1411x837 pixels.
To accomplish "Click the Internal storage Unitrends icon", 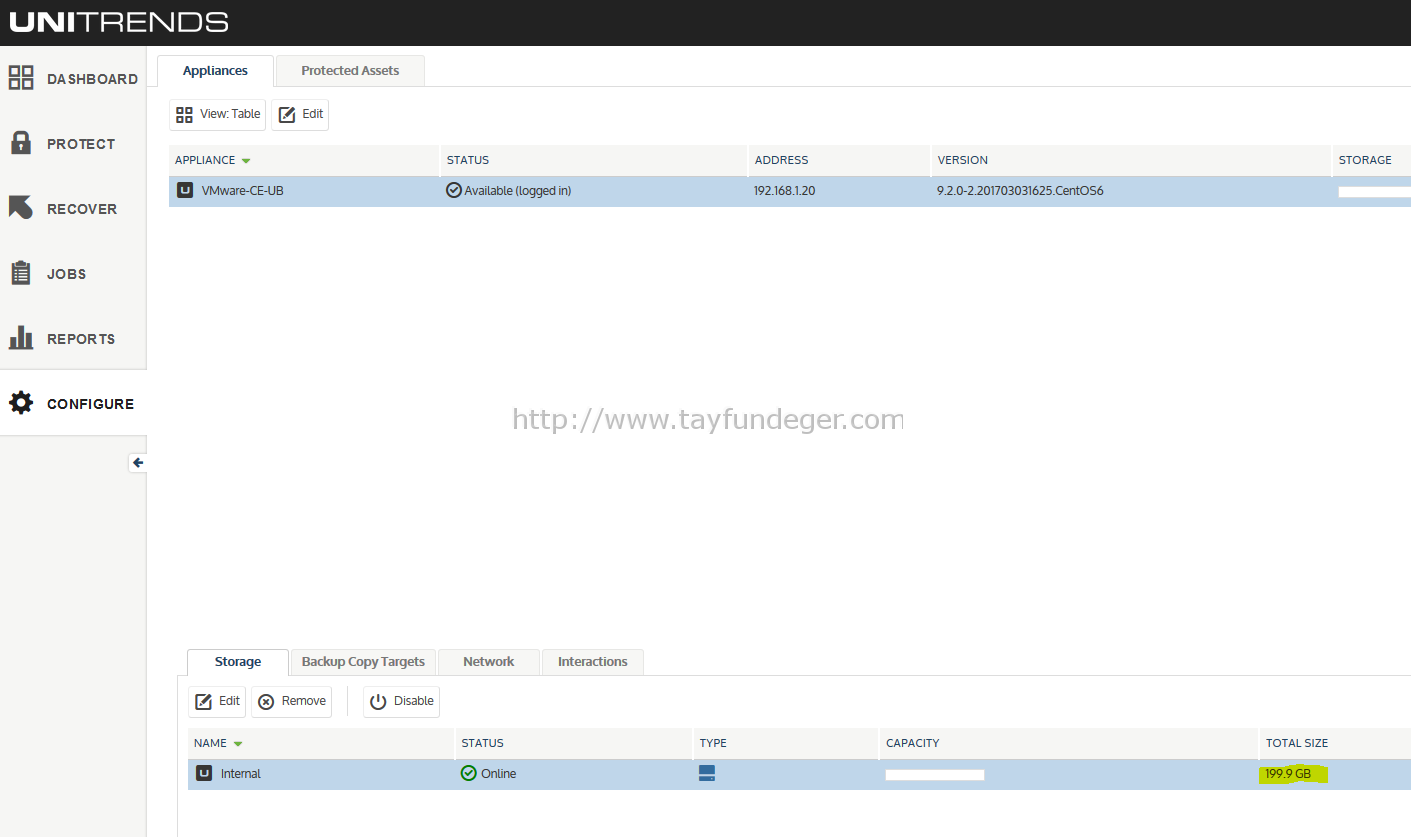I will click(x=204, y=773).
